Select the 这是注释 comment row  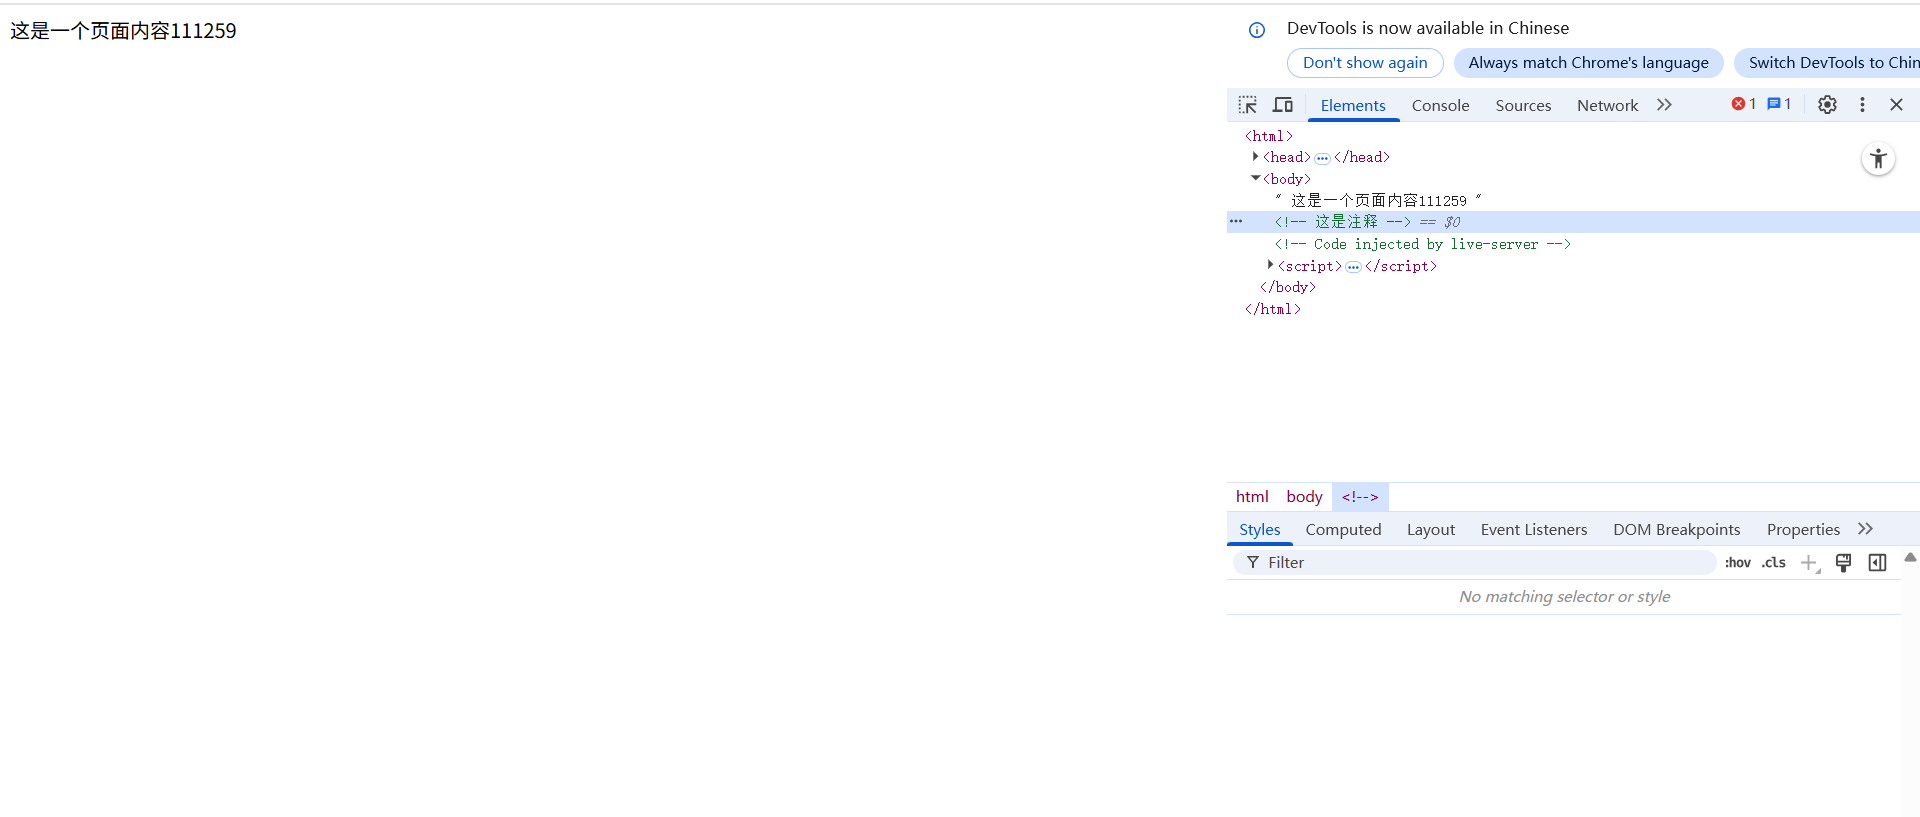(1573, 222)
